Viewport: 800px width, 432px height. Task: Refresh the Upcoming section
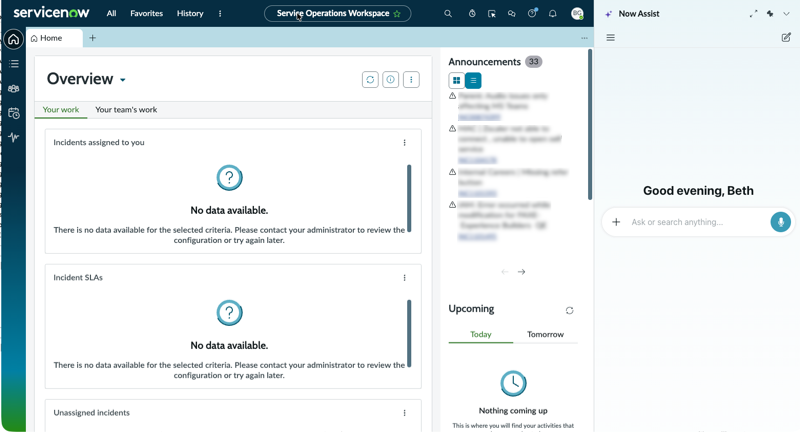click(x=569, y=311)
